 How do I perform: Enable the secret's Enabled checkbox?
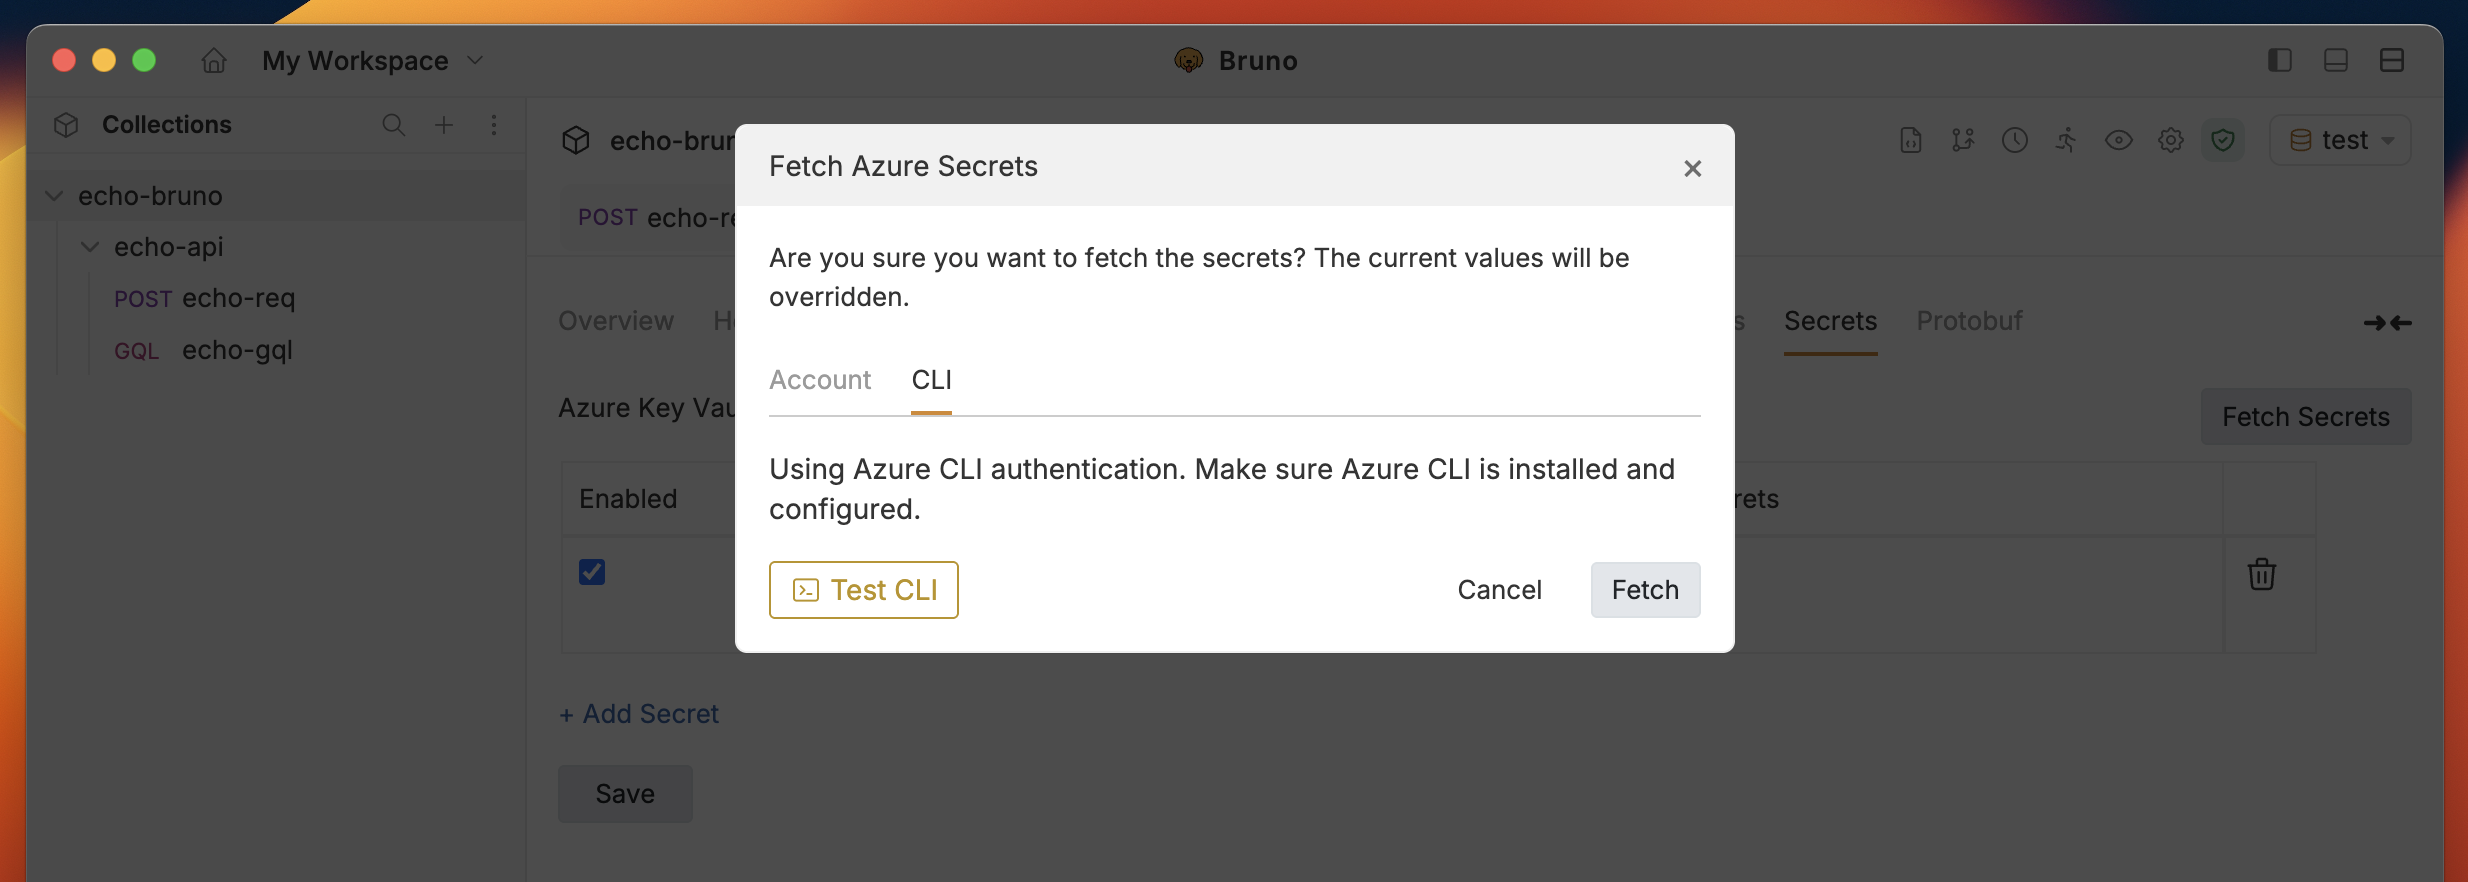[591, 571]
